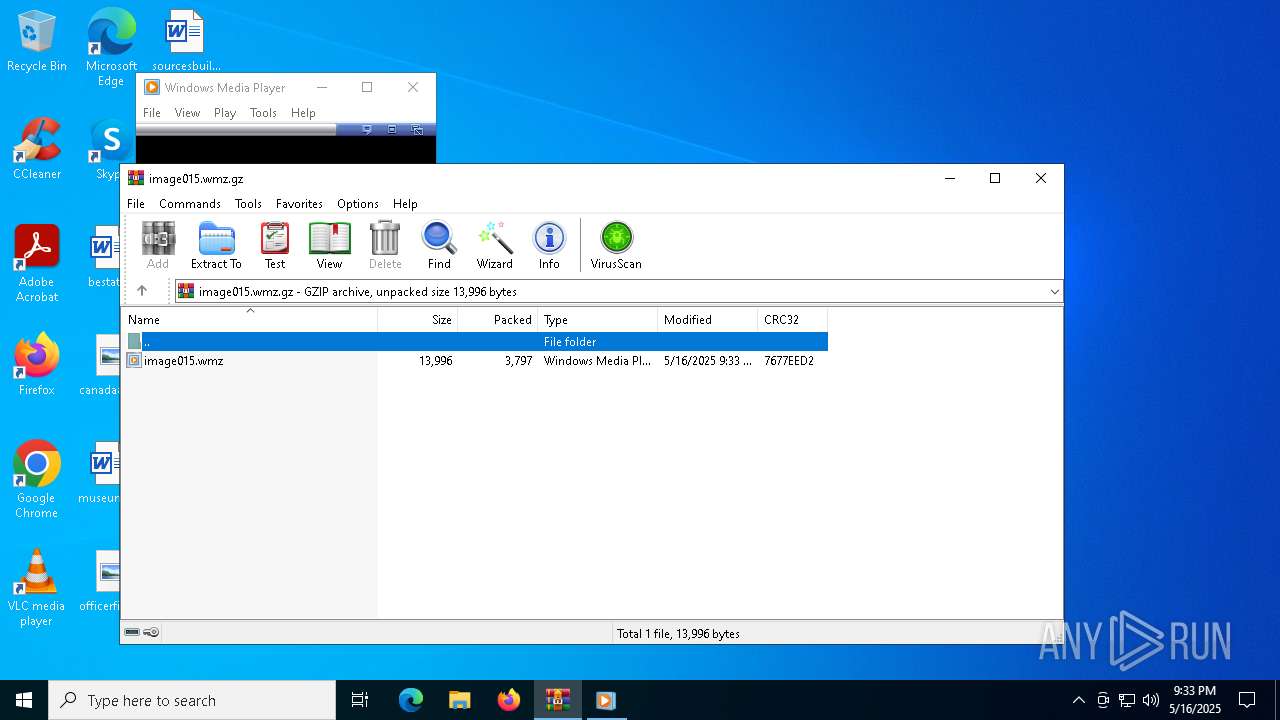The height and width of the screenshot is (720, 1280).
Task: Open Microsoft Edge desktop shortcut
Action: (111, 48)
